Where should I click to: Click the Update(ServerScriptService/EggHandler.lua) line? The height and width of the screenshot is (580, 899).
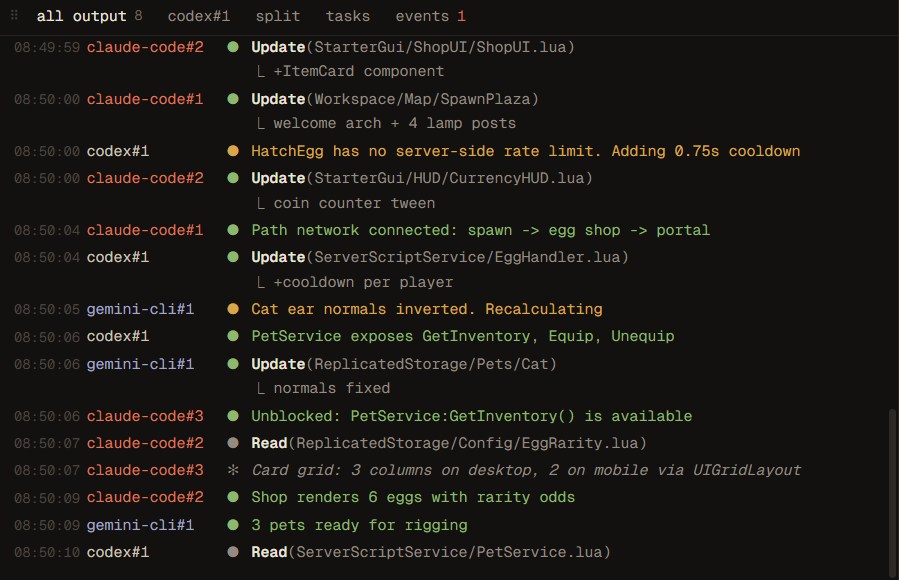point(440,257)
